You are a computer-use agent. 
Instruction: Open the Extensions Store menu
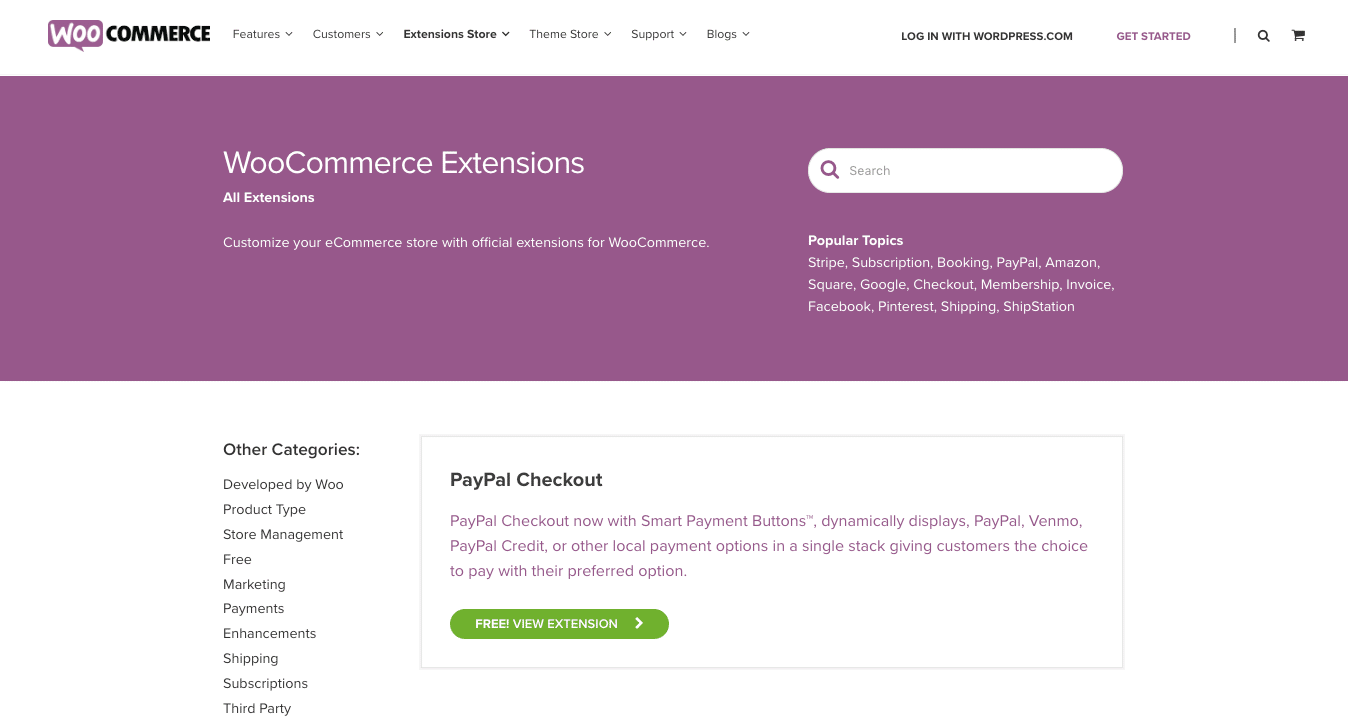coord(449,33)
